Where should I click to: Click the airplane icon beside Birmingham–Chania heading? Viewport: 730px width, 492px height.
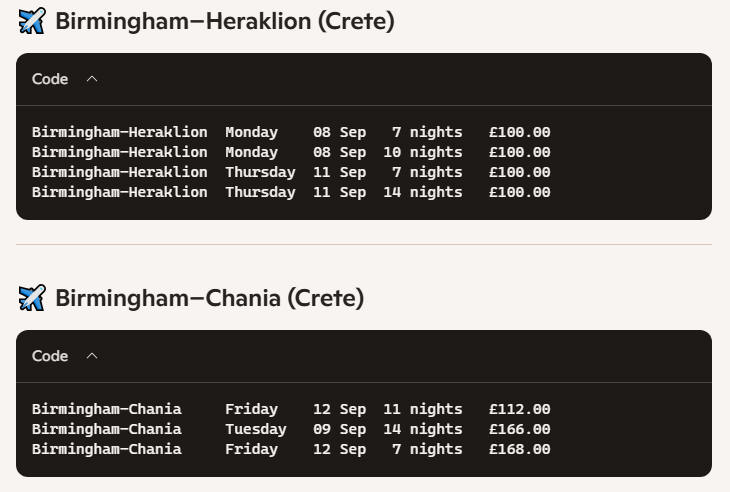point(32,298)
